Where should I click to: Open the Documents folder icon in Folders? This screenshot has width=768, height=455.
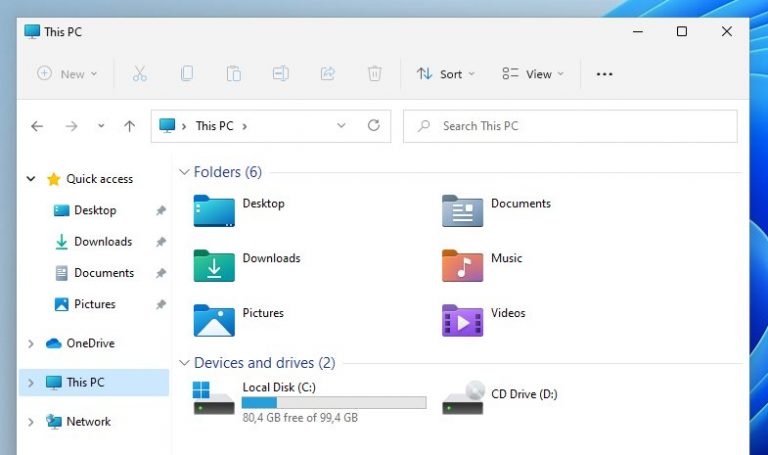coord(462,211)
